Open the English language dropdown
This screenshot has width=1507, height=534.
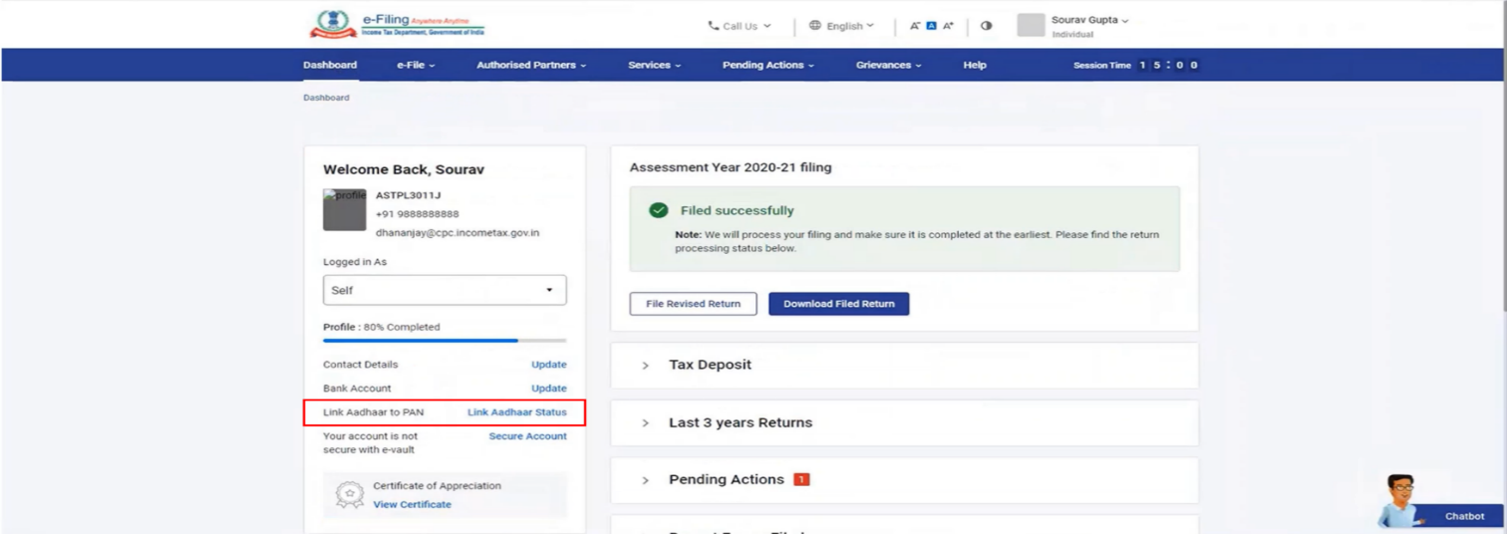click(841, 26)
